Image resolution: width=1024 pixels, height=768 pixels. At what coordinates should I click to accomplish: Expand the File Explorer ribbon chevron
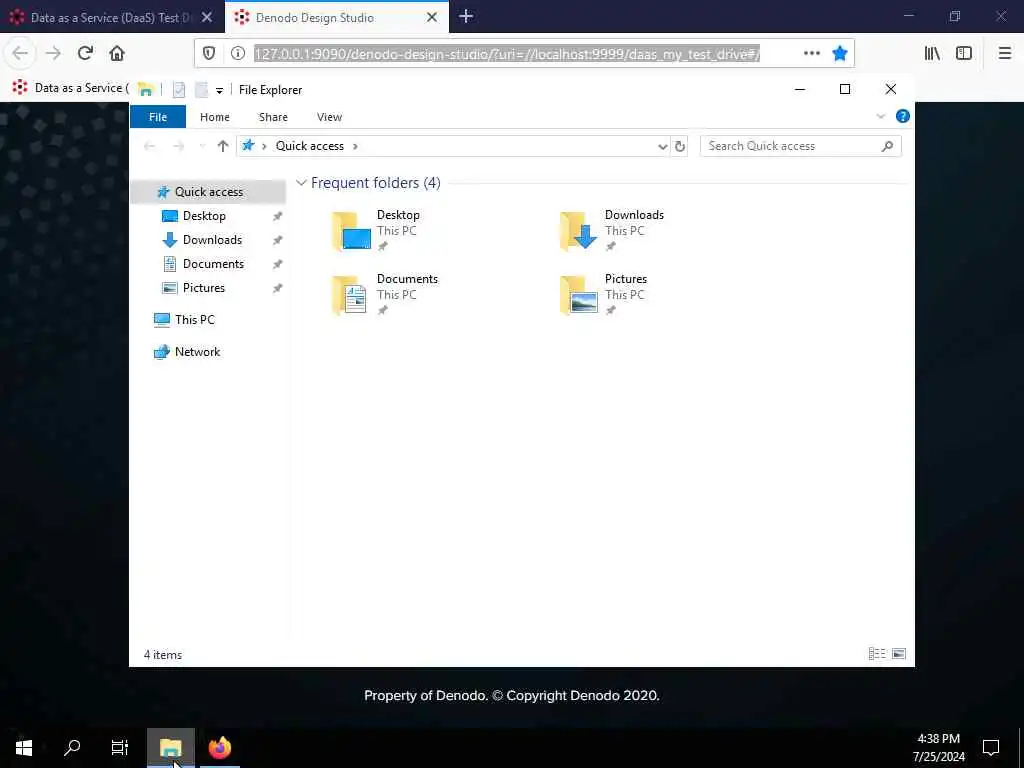[x=880, y=116]
